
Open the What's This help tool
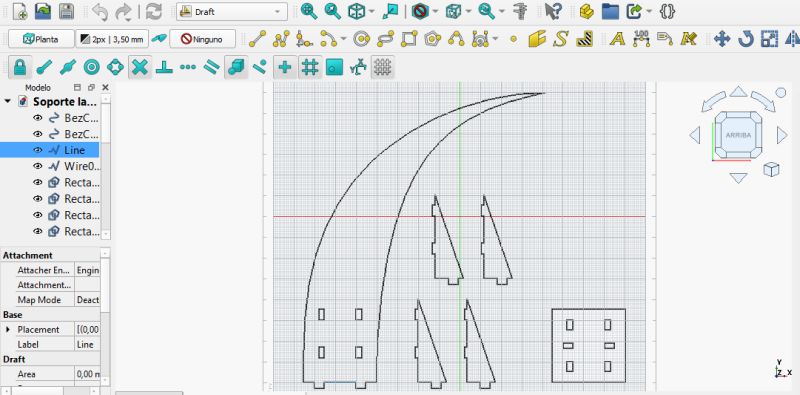coord(553,11)
